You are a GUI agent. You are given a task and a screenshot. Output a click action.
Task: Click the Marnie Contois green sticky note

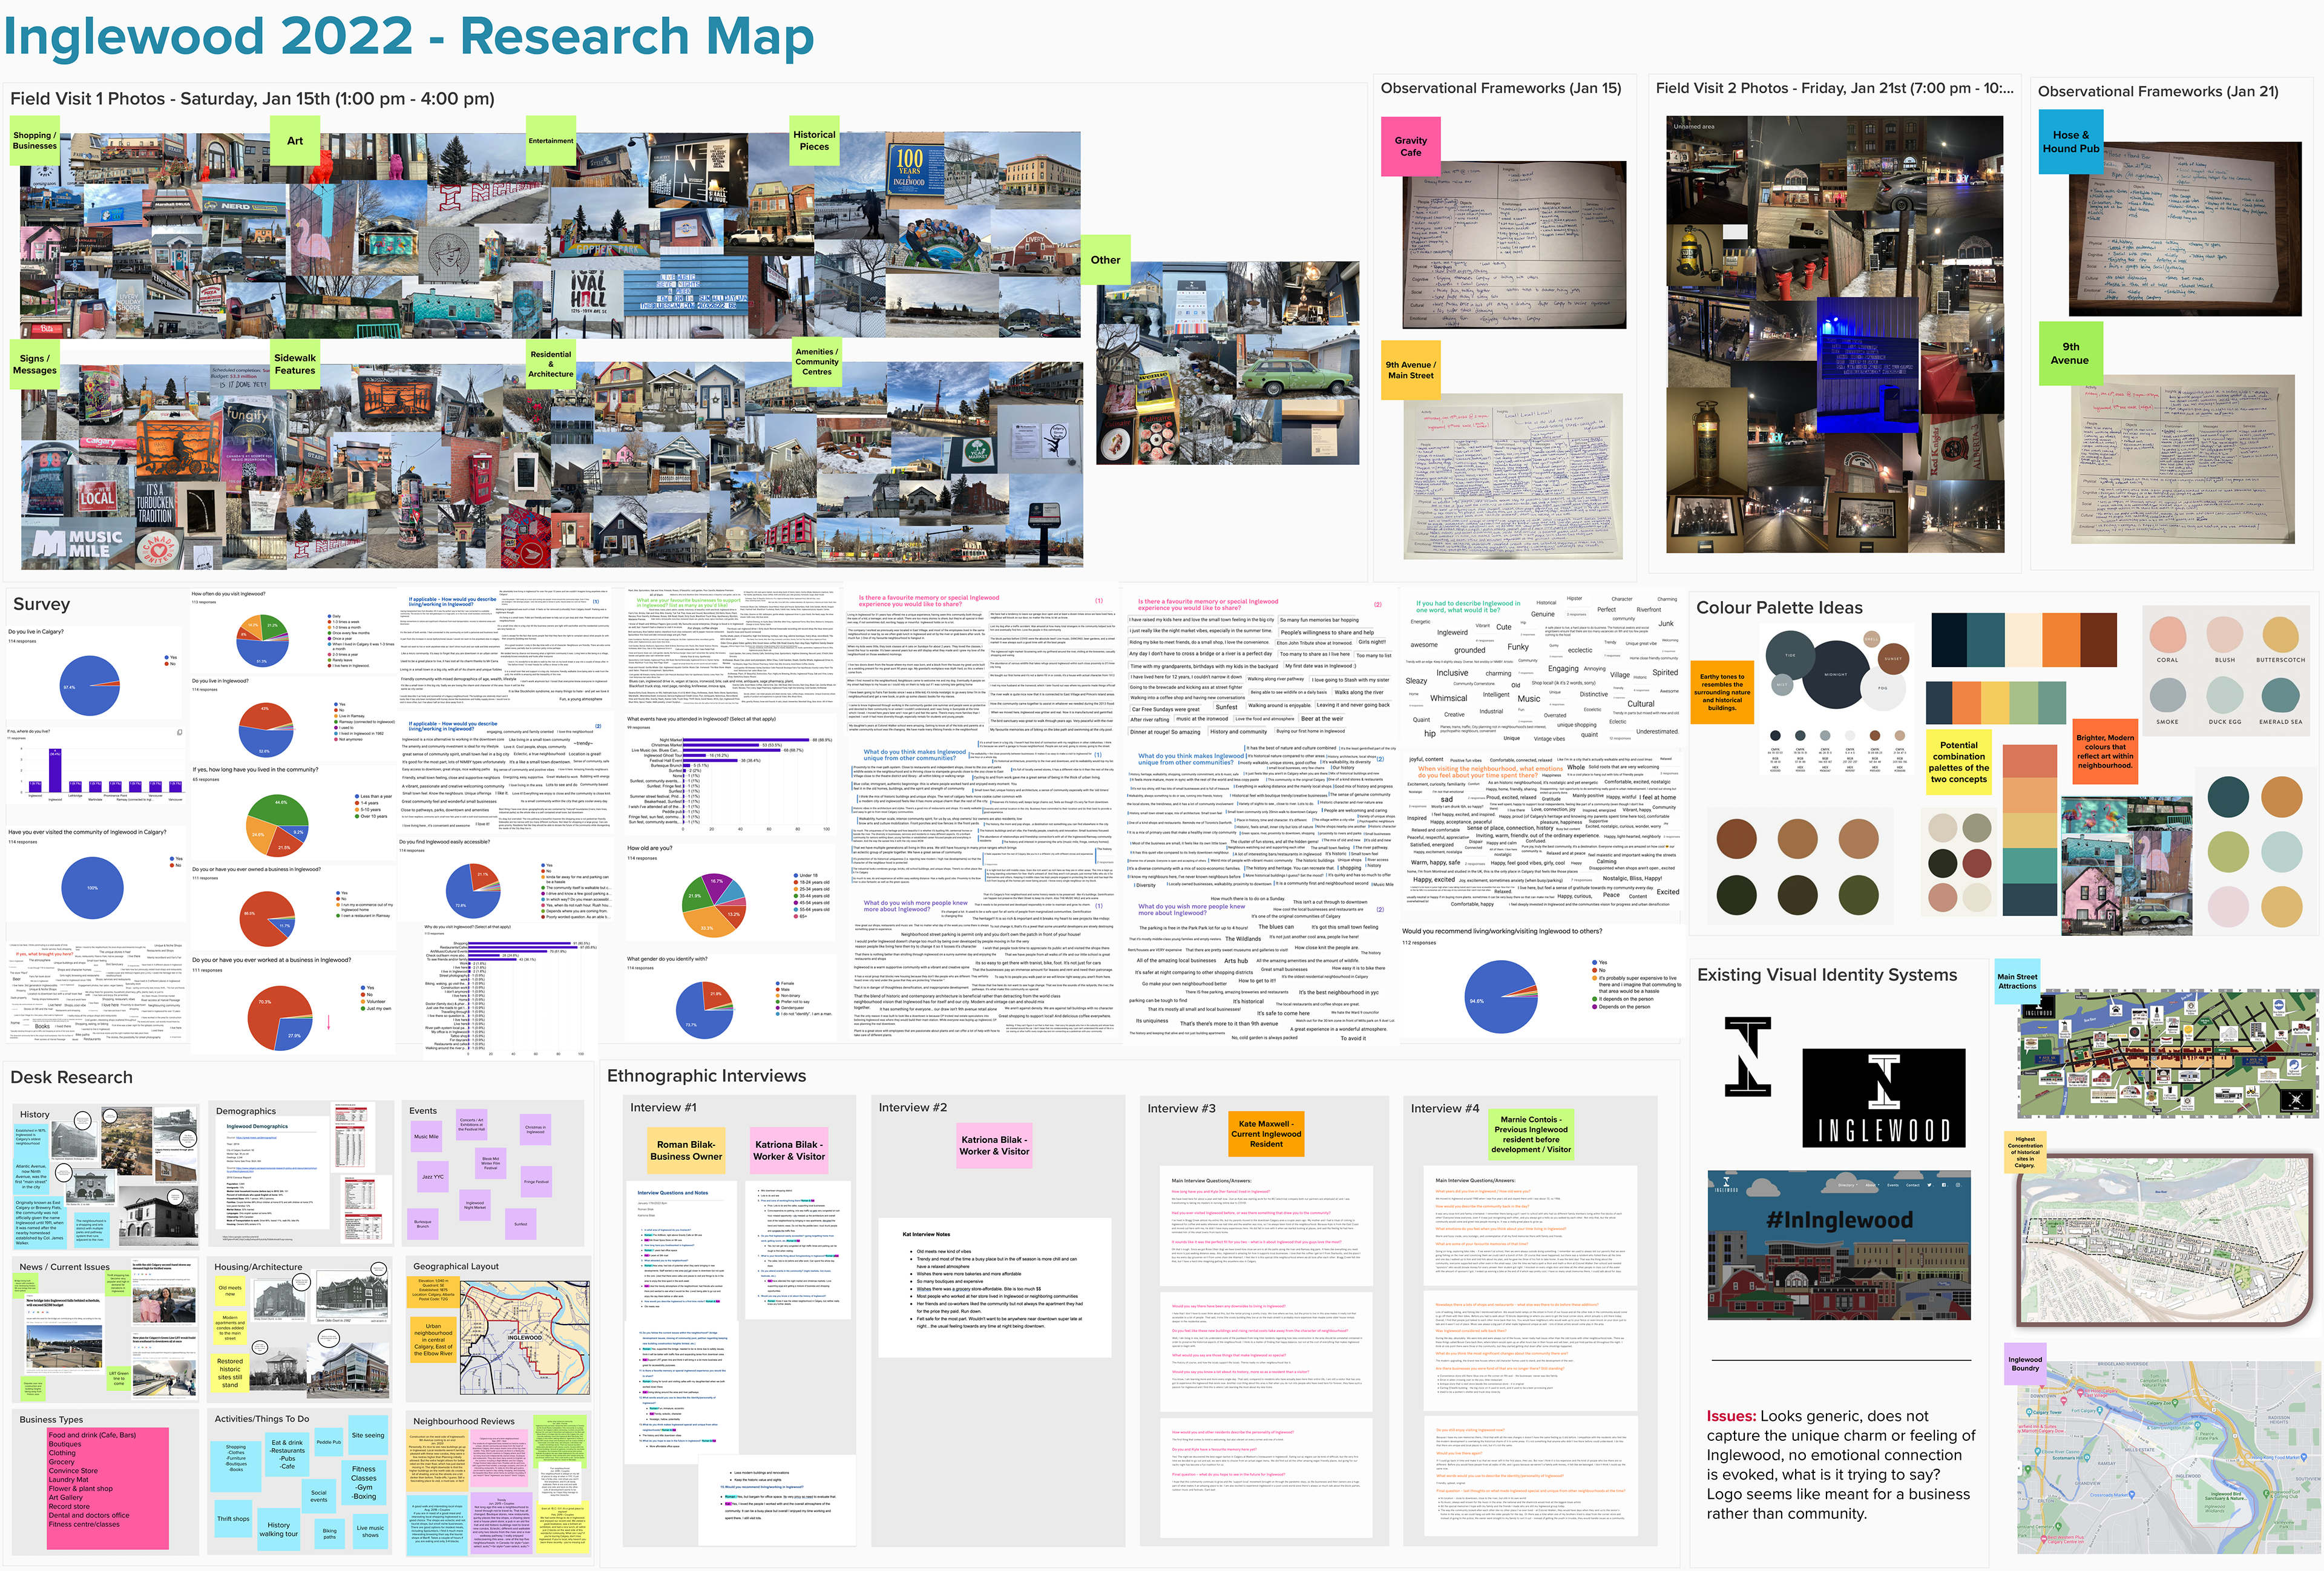click(x=1530, y=1134)
